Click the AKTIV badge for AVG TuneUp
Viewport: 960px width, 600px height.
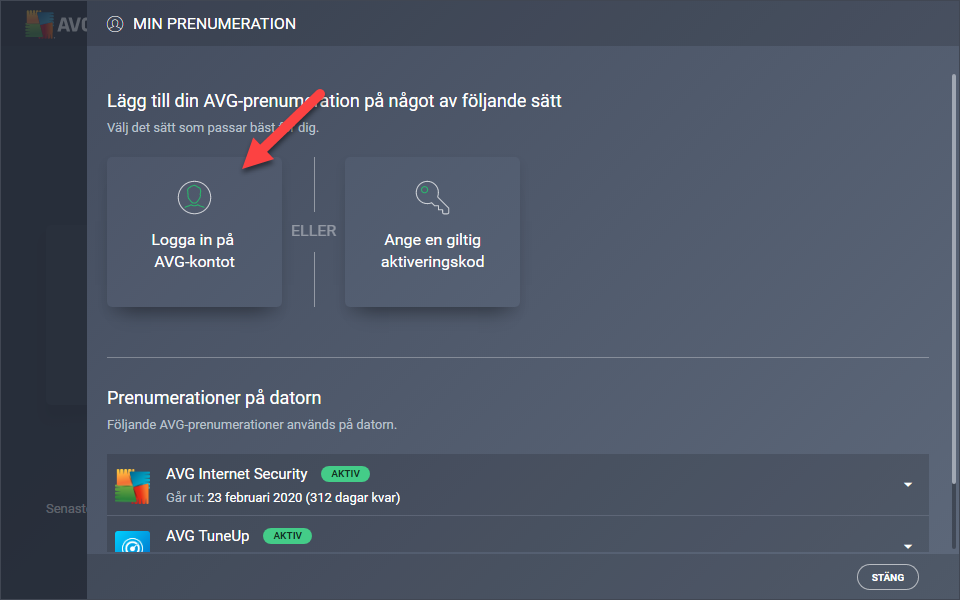tap(287, 536)
